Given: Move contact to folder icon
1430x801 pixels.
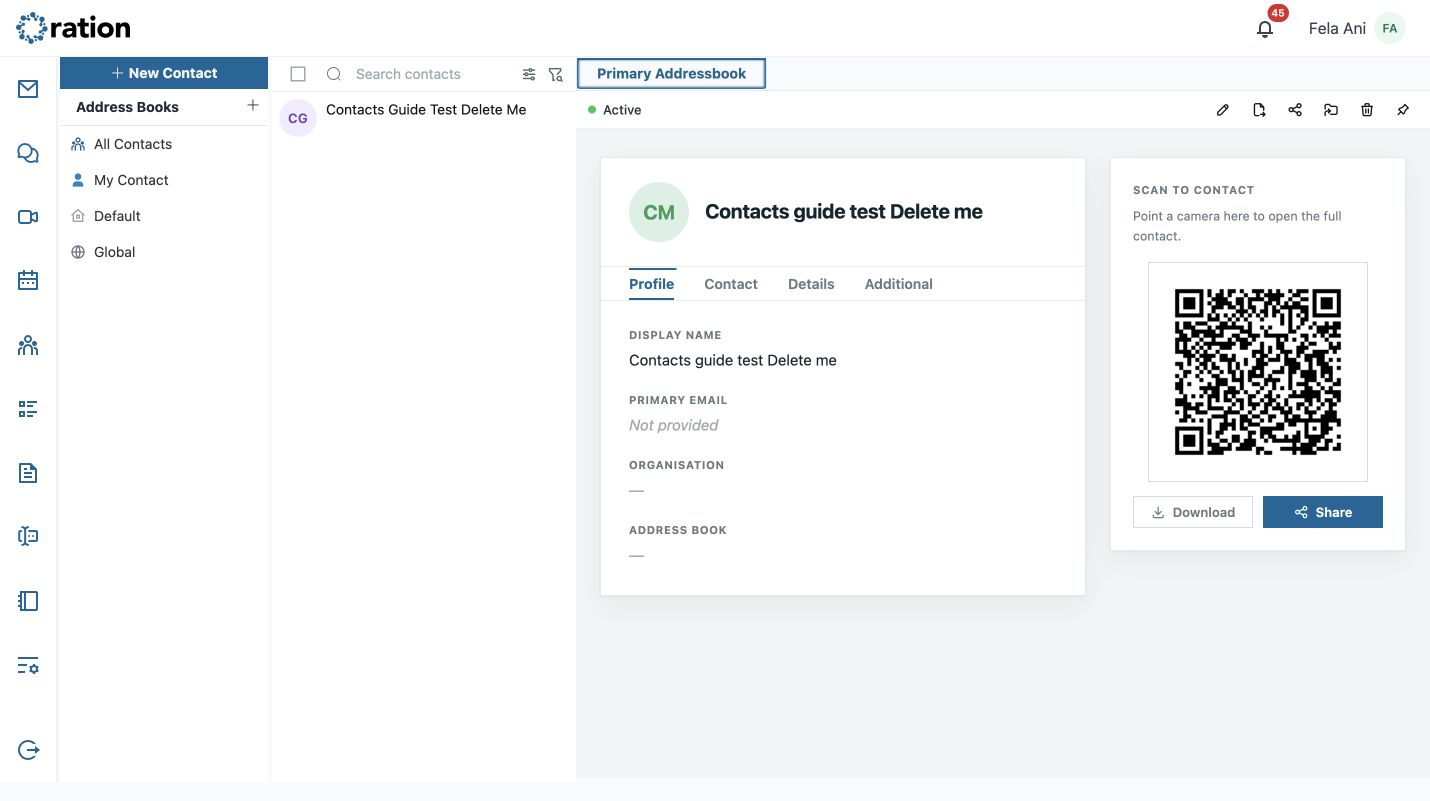Looking at the screenshot, I should (1331, 110).
